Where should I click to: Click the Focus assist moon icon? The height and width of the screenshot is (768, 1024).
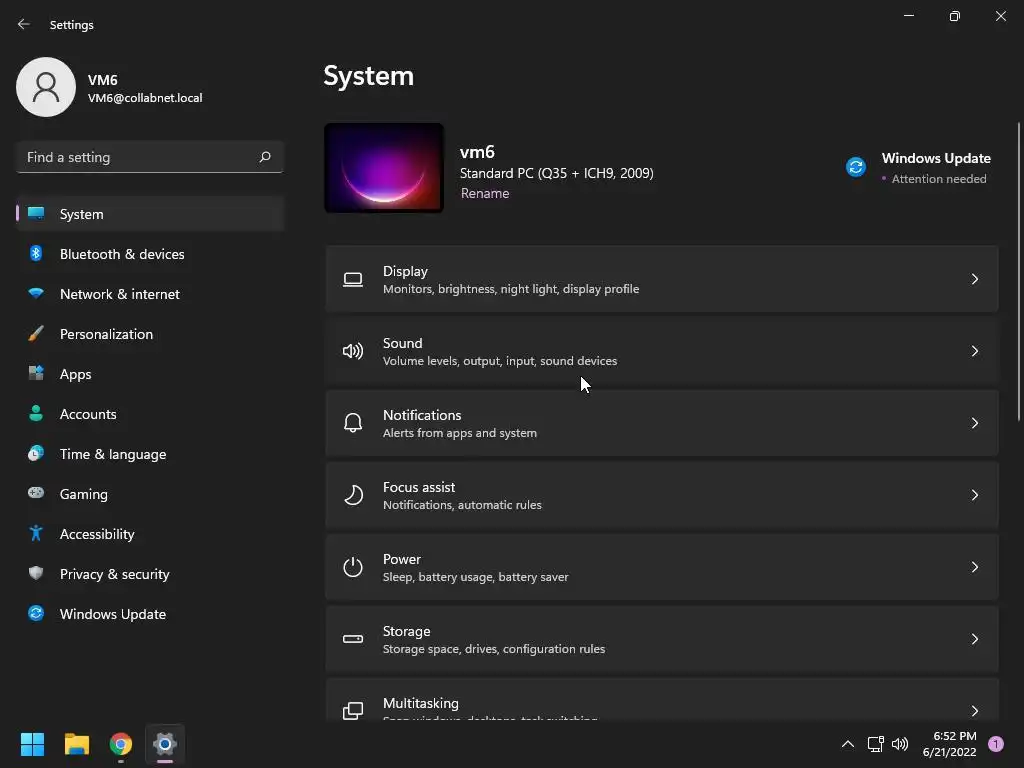tap(353, 495)
